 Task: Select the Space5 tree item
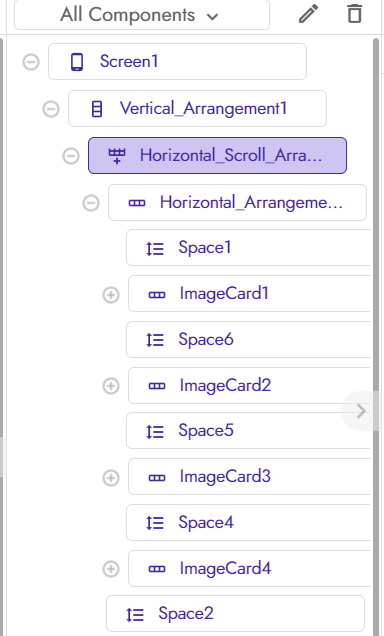(x=248, y=430)
